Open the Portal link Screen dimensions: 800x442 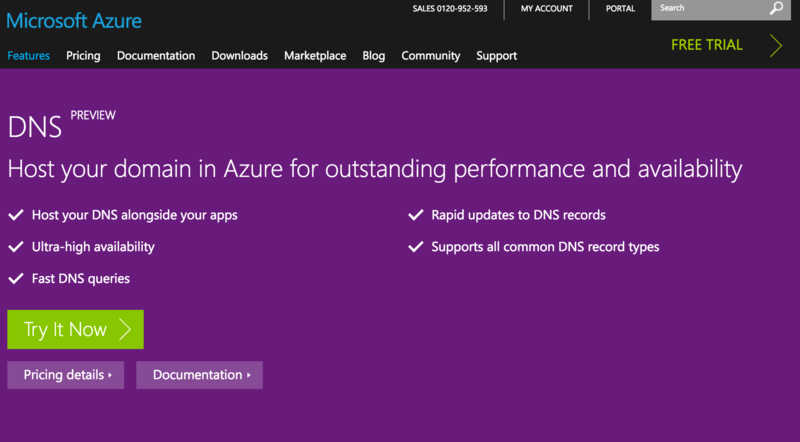tap(620, 9)
